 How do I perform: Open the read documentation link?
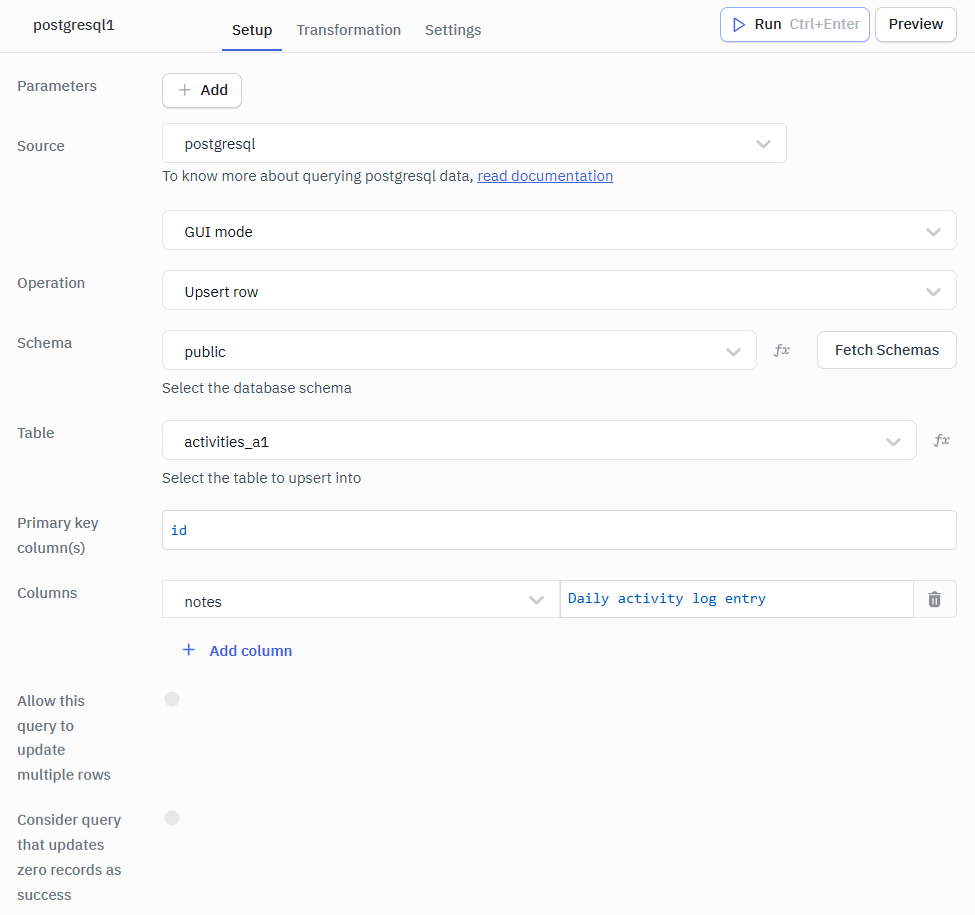pos(545,175)
